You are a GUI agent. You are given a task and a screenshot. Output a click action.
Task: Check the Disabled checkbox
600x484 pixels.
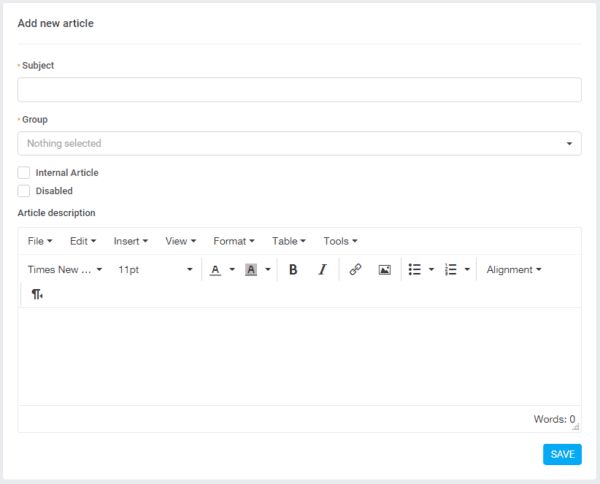[24, 191]
